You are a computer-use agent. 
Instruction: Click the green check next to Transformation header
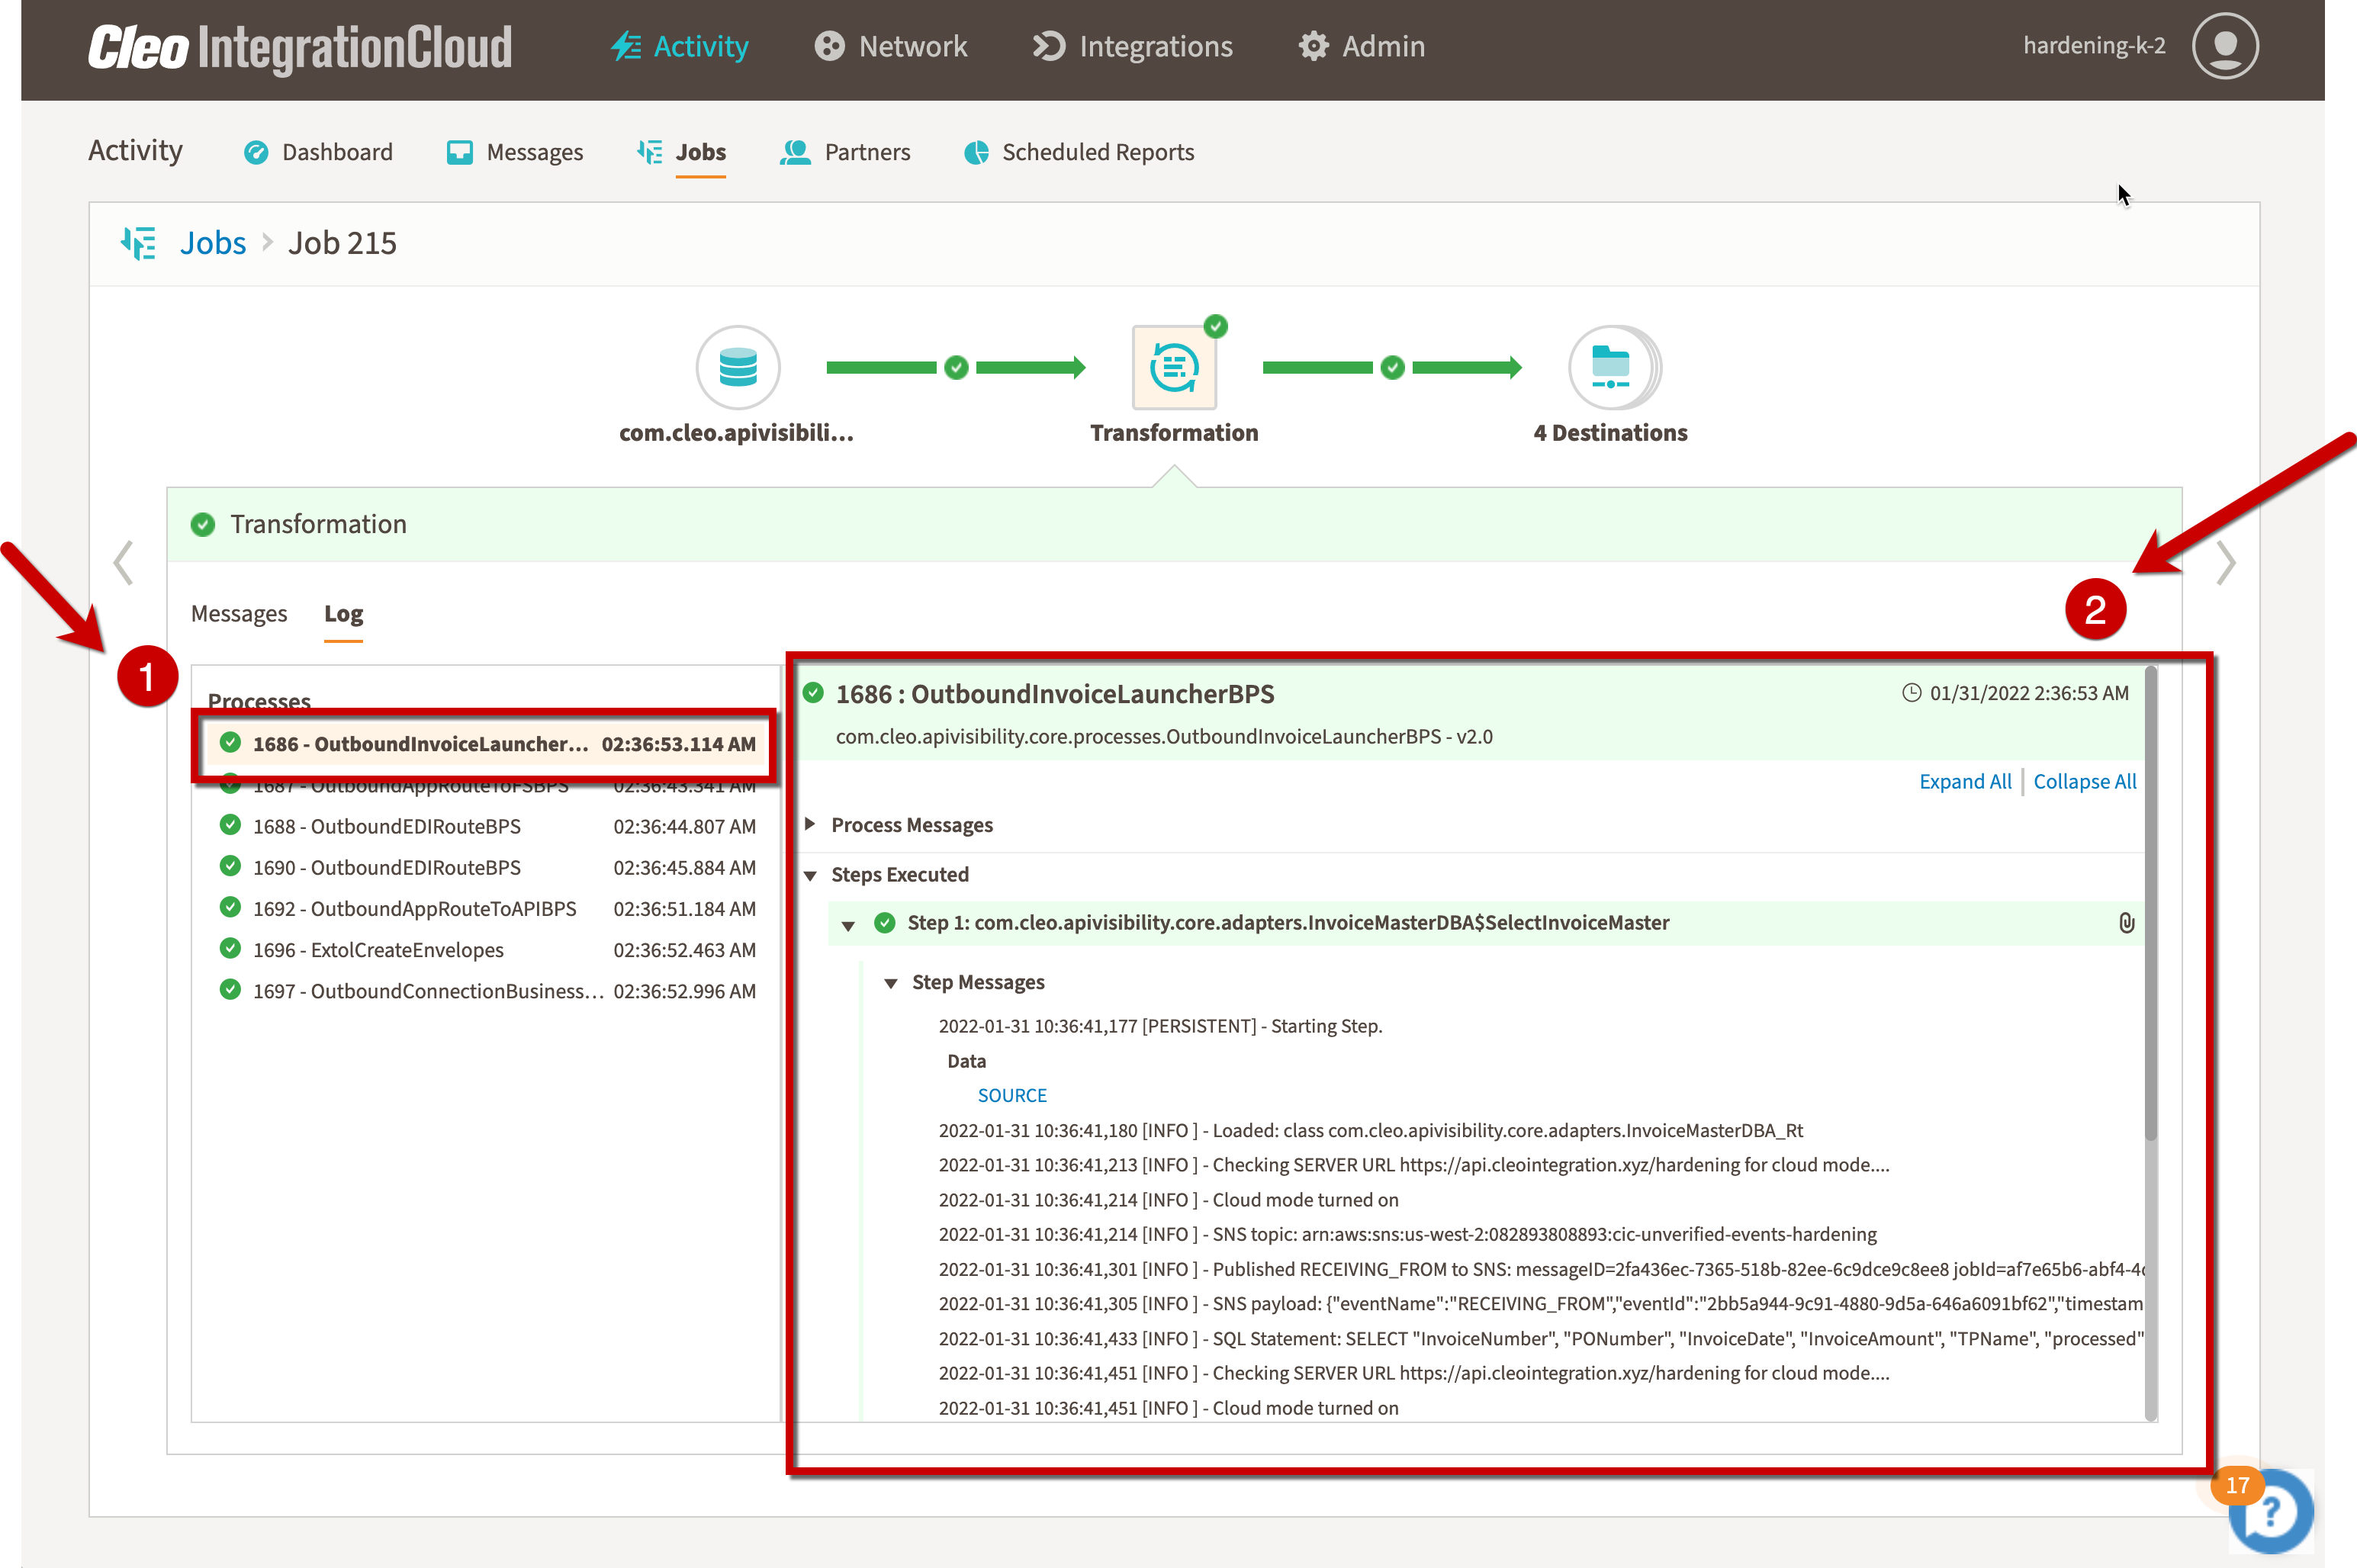tap(203, 524)
